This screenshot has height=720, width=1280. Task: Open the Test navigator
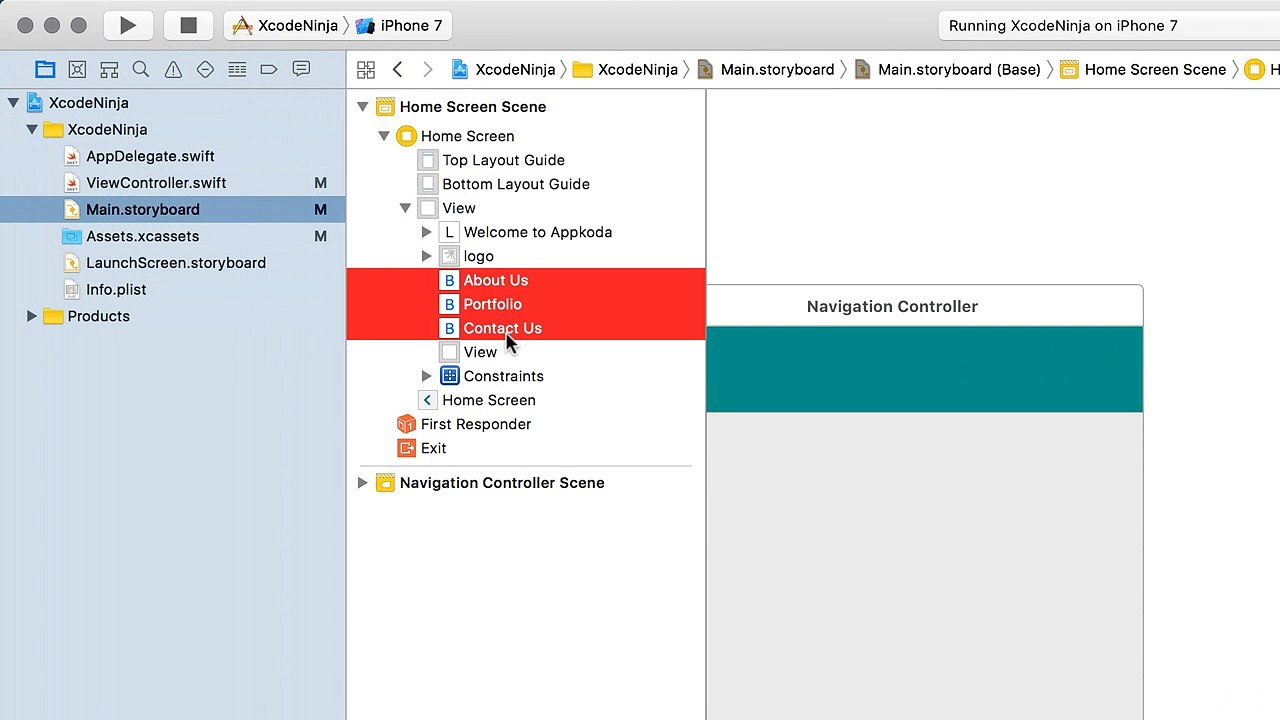[x=205, y=69]
